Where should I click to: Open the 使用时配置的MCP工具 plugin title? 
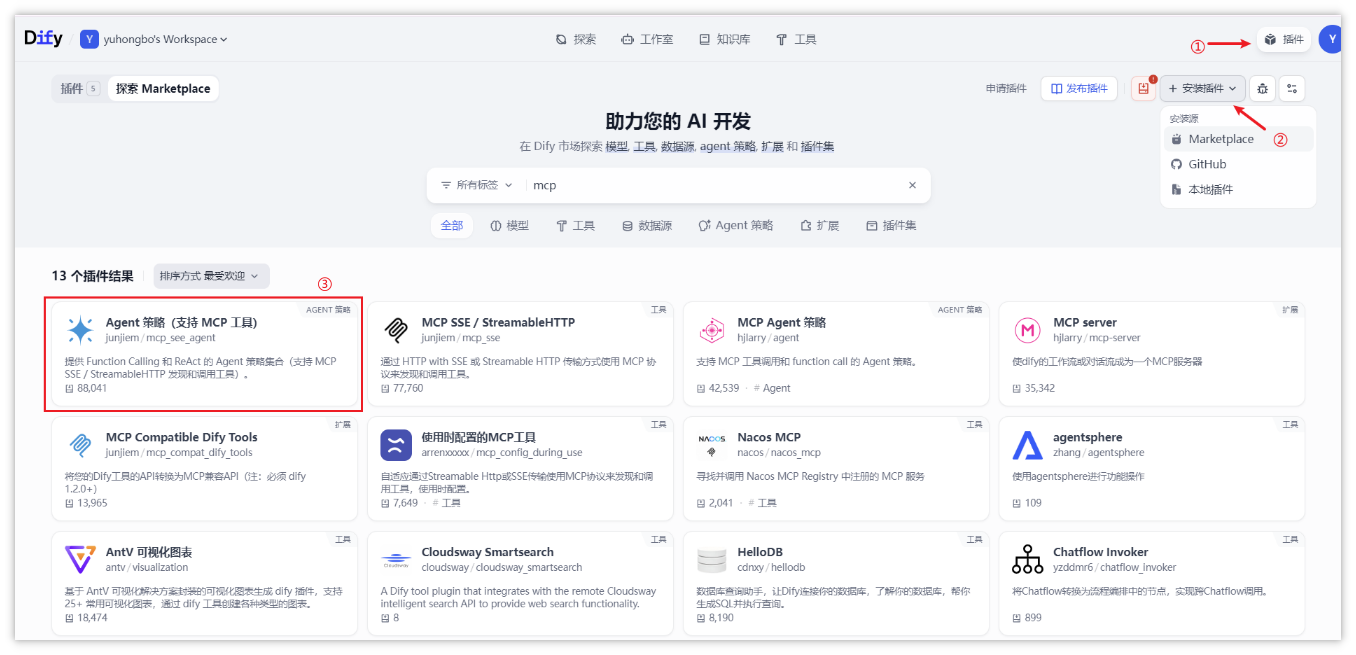479,437
